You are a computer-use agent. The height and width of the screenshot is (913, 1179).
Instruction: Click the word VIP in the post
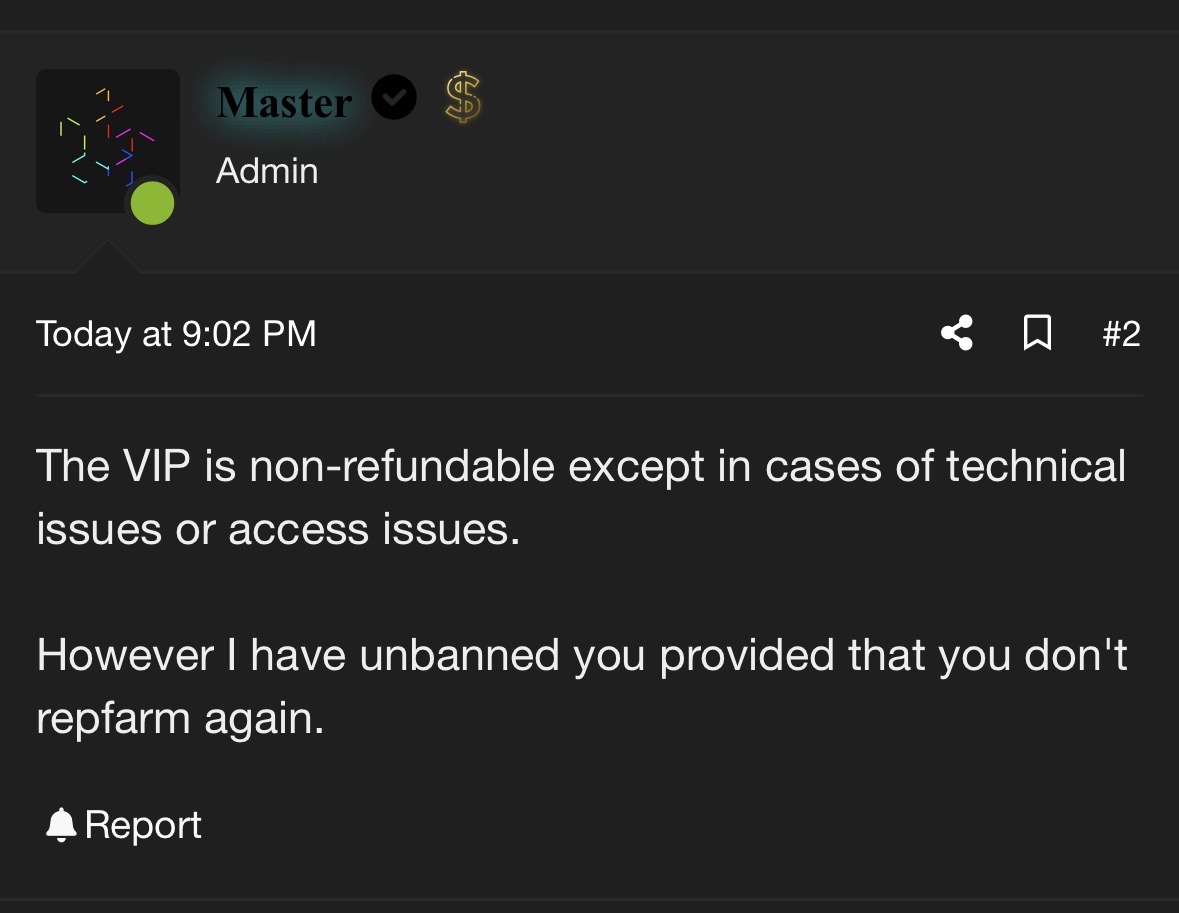pos(156,466)
